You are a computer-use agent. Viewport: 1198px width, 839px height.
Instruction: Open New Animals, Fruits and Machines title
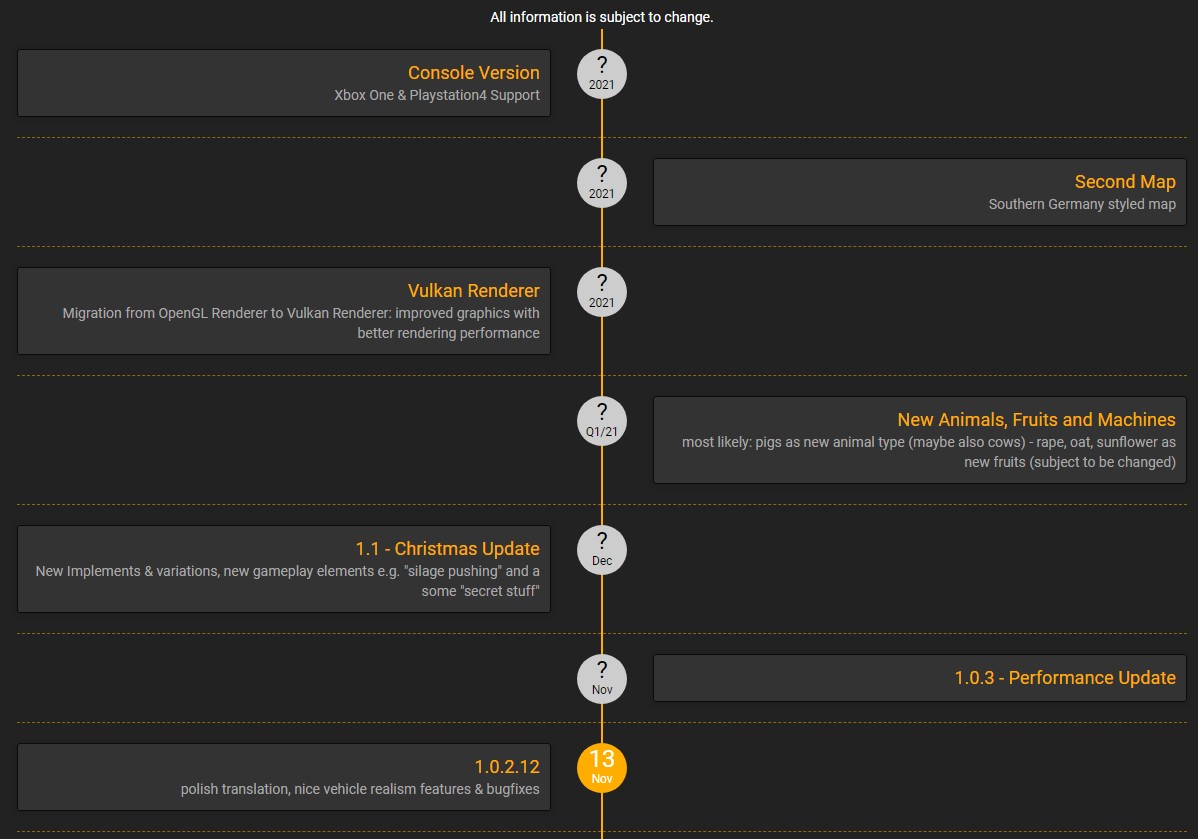[1036, 420]
